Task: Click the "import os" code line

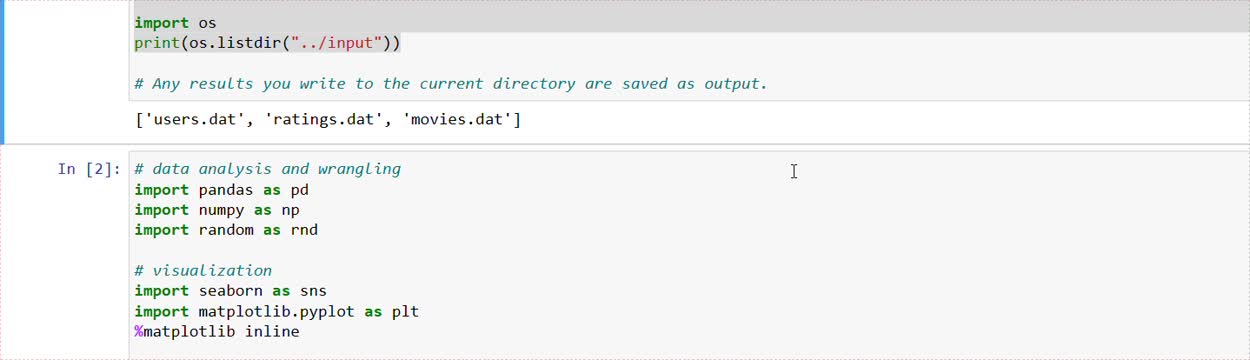Action: 175,22
